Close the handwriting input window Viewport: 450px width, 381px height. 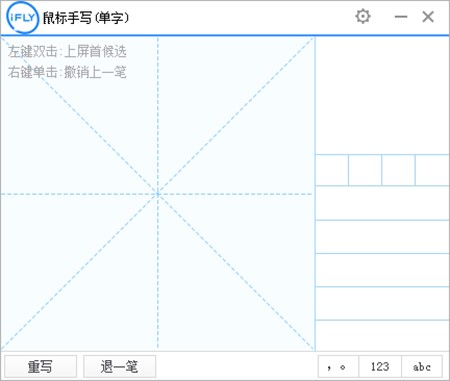[428, 16]
